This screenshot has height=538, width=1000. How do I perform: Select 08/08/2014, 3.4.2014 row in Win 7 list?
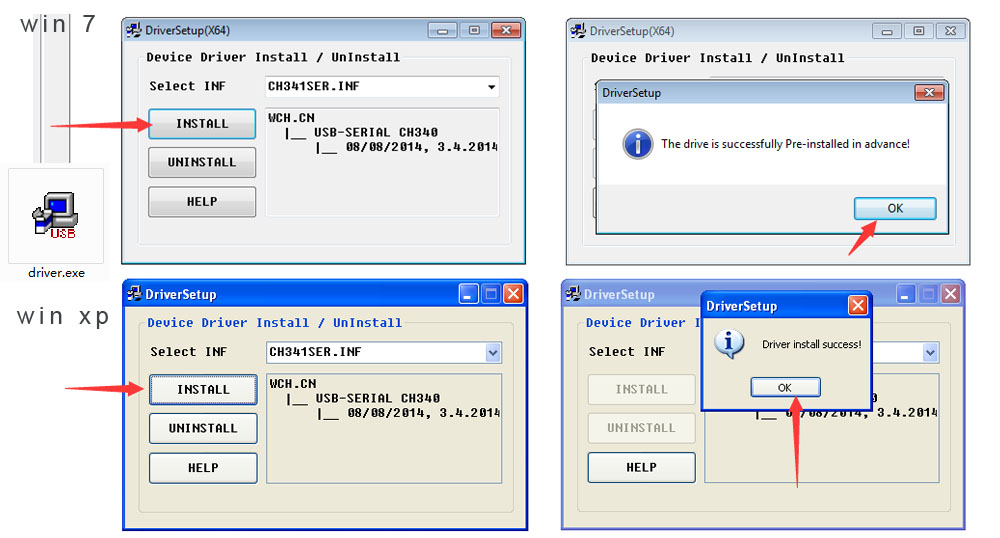421,147
